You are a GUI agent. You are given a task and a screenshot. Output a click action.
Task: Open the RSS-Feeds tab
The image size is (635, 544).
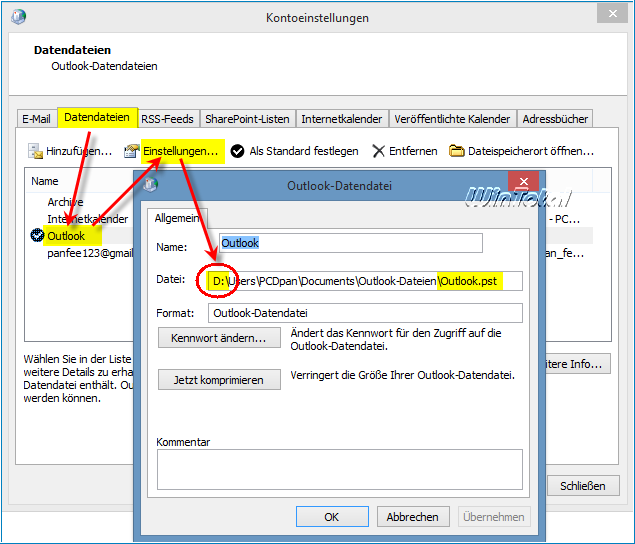(x=167, y=119)
